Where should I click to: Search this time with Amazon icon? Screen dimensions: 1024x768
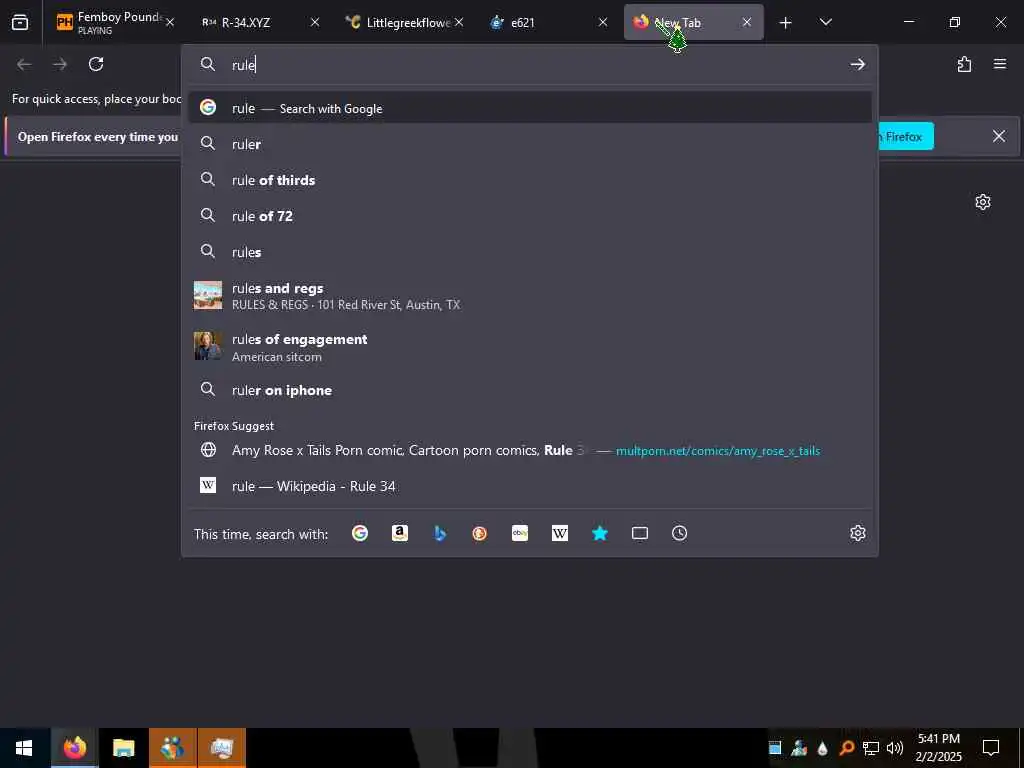400,533
